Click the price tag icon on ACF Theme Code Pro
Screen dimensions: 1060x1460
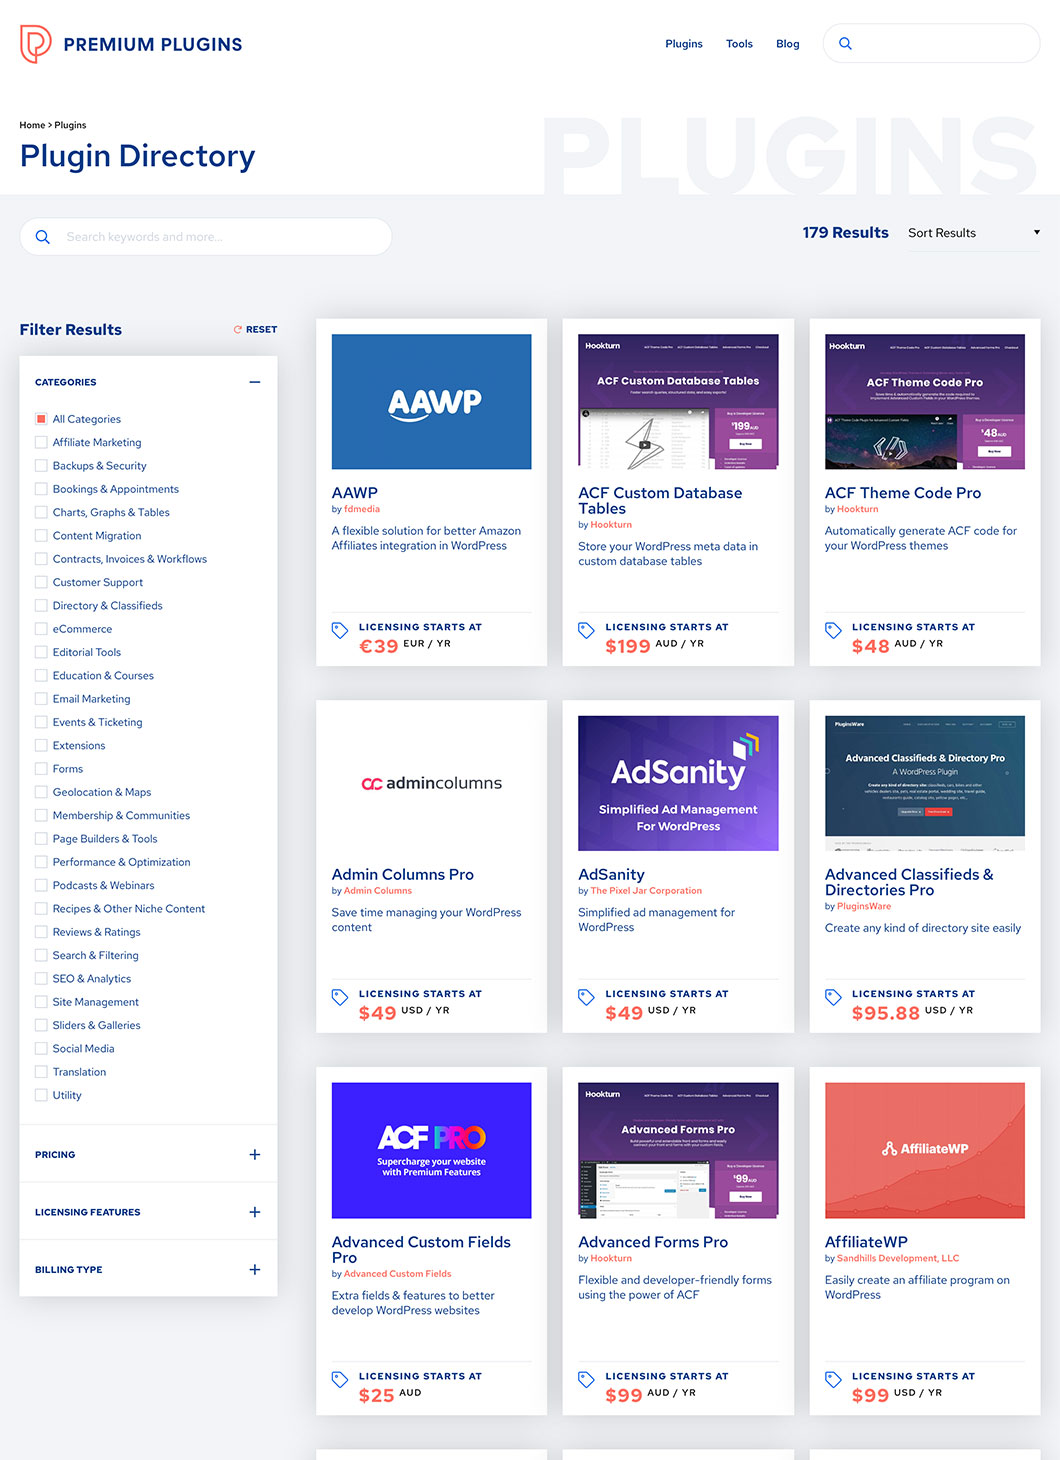coord(833,630)
